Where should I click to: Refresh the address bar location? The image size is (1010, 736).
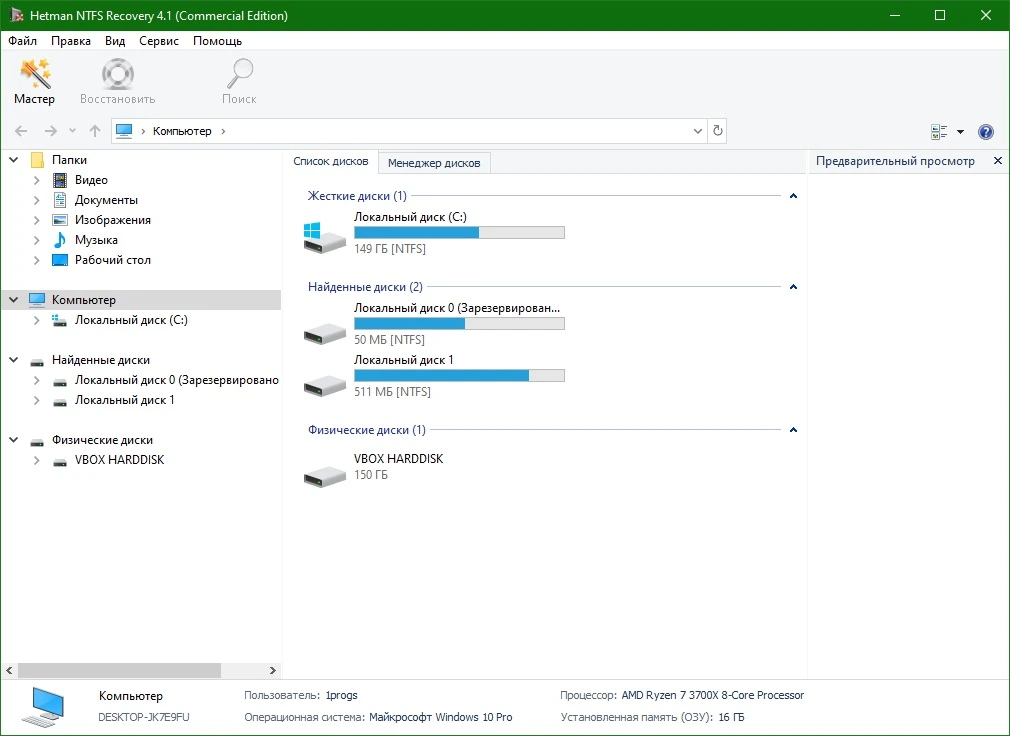point(718,131)
